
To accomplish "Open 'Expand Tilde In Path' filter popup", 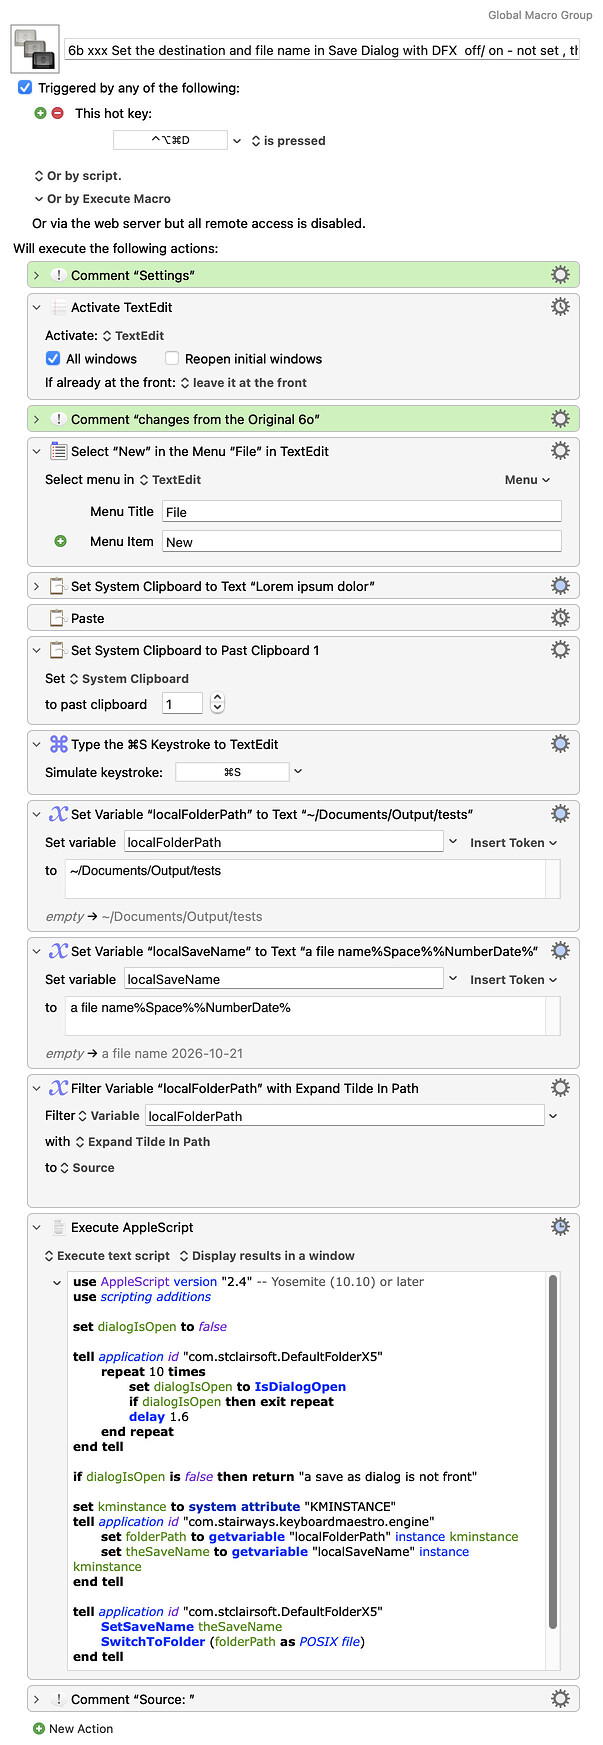I will click(x=143, y=1142).
